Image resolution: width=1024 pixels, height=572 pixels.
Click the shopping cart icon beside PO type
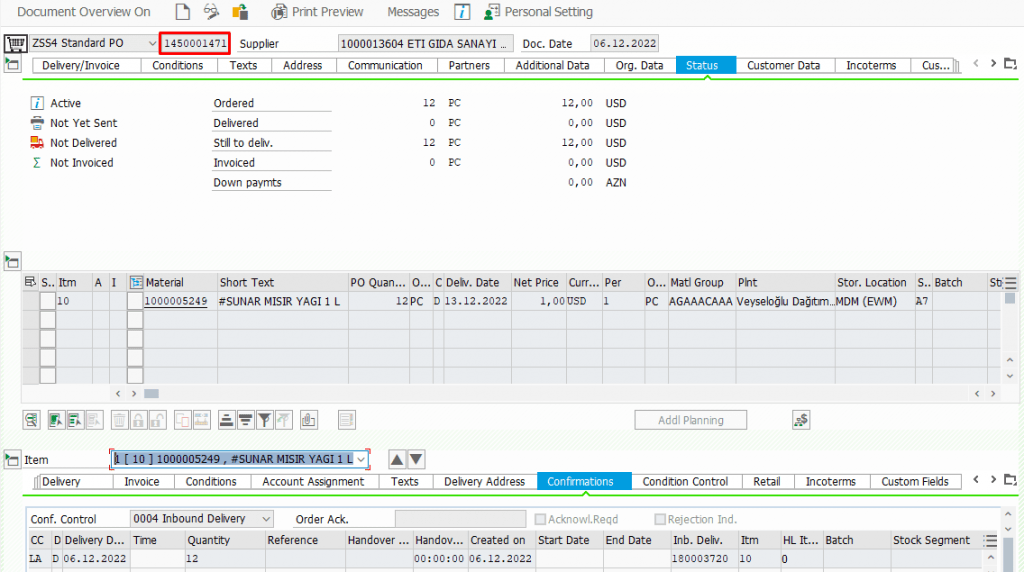click(x=15, y=44)
